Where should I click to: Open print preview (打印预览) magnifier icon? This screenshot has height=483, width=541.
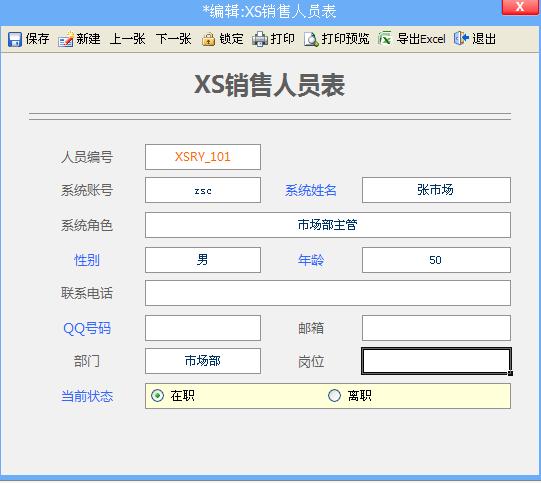[311, 39]
